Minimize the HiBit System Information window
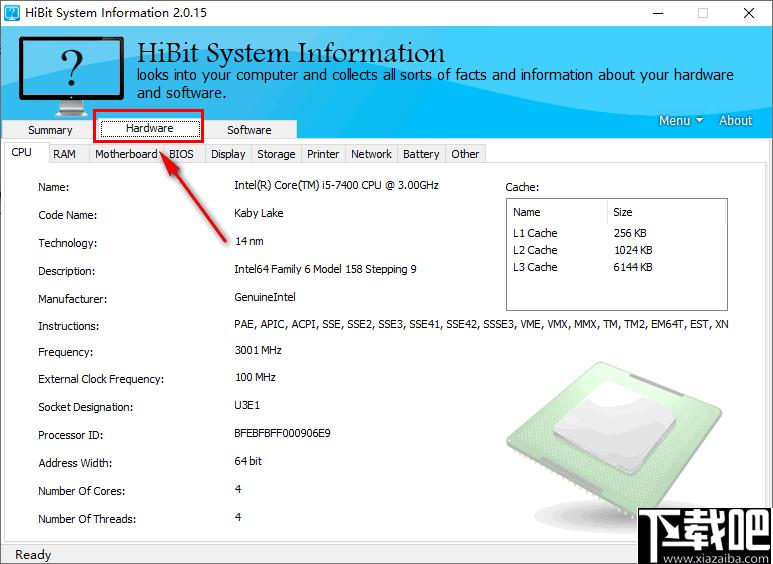Screen dimensions: 773x564 pos(656,13)
